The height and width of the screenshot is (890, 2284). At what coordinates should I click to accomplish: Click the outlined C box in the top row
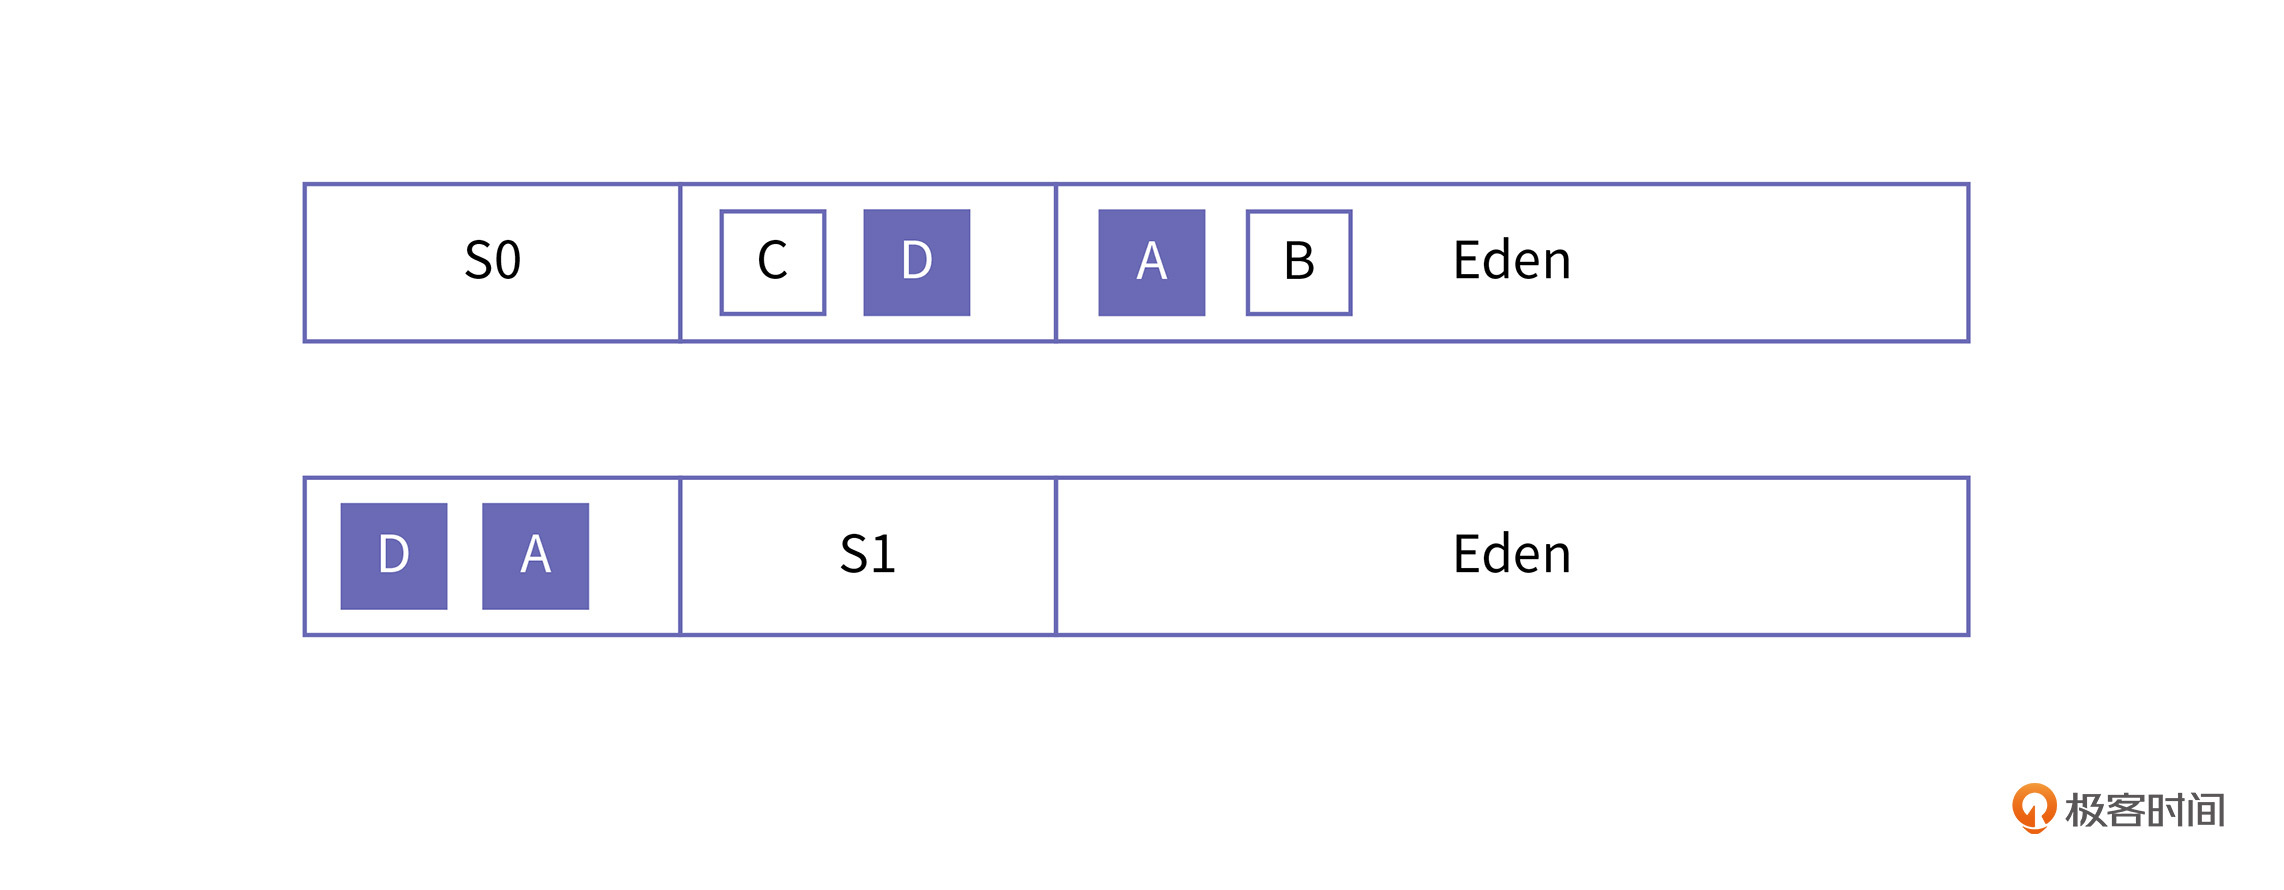tap(773, 262)
